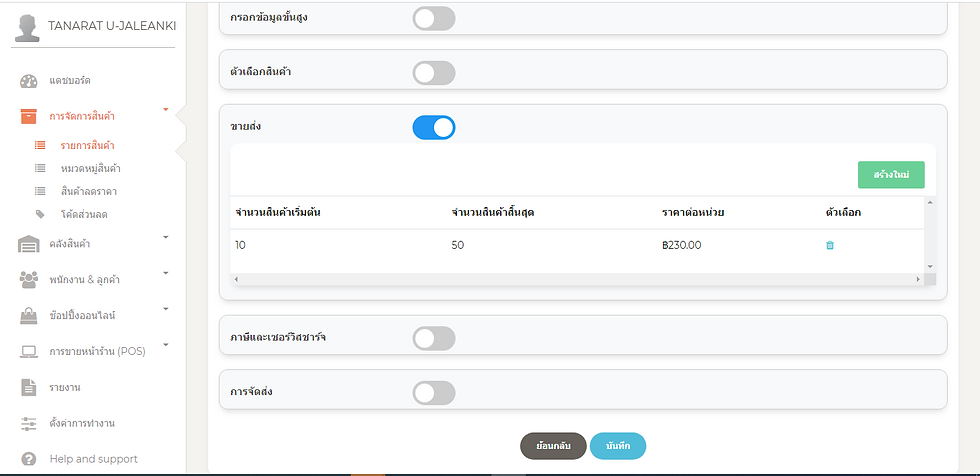980x476 pixels.
Task: Click the Help and support question icon
Action: click(x=29, y=459)
